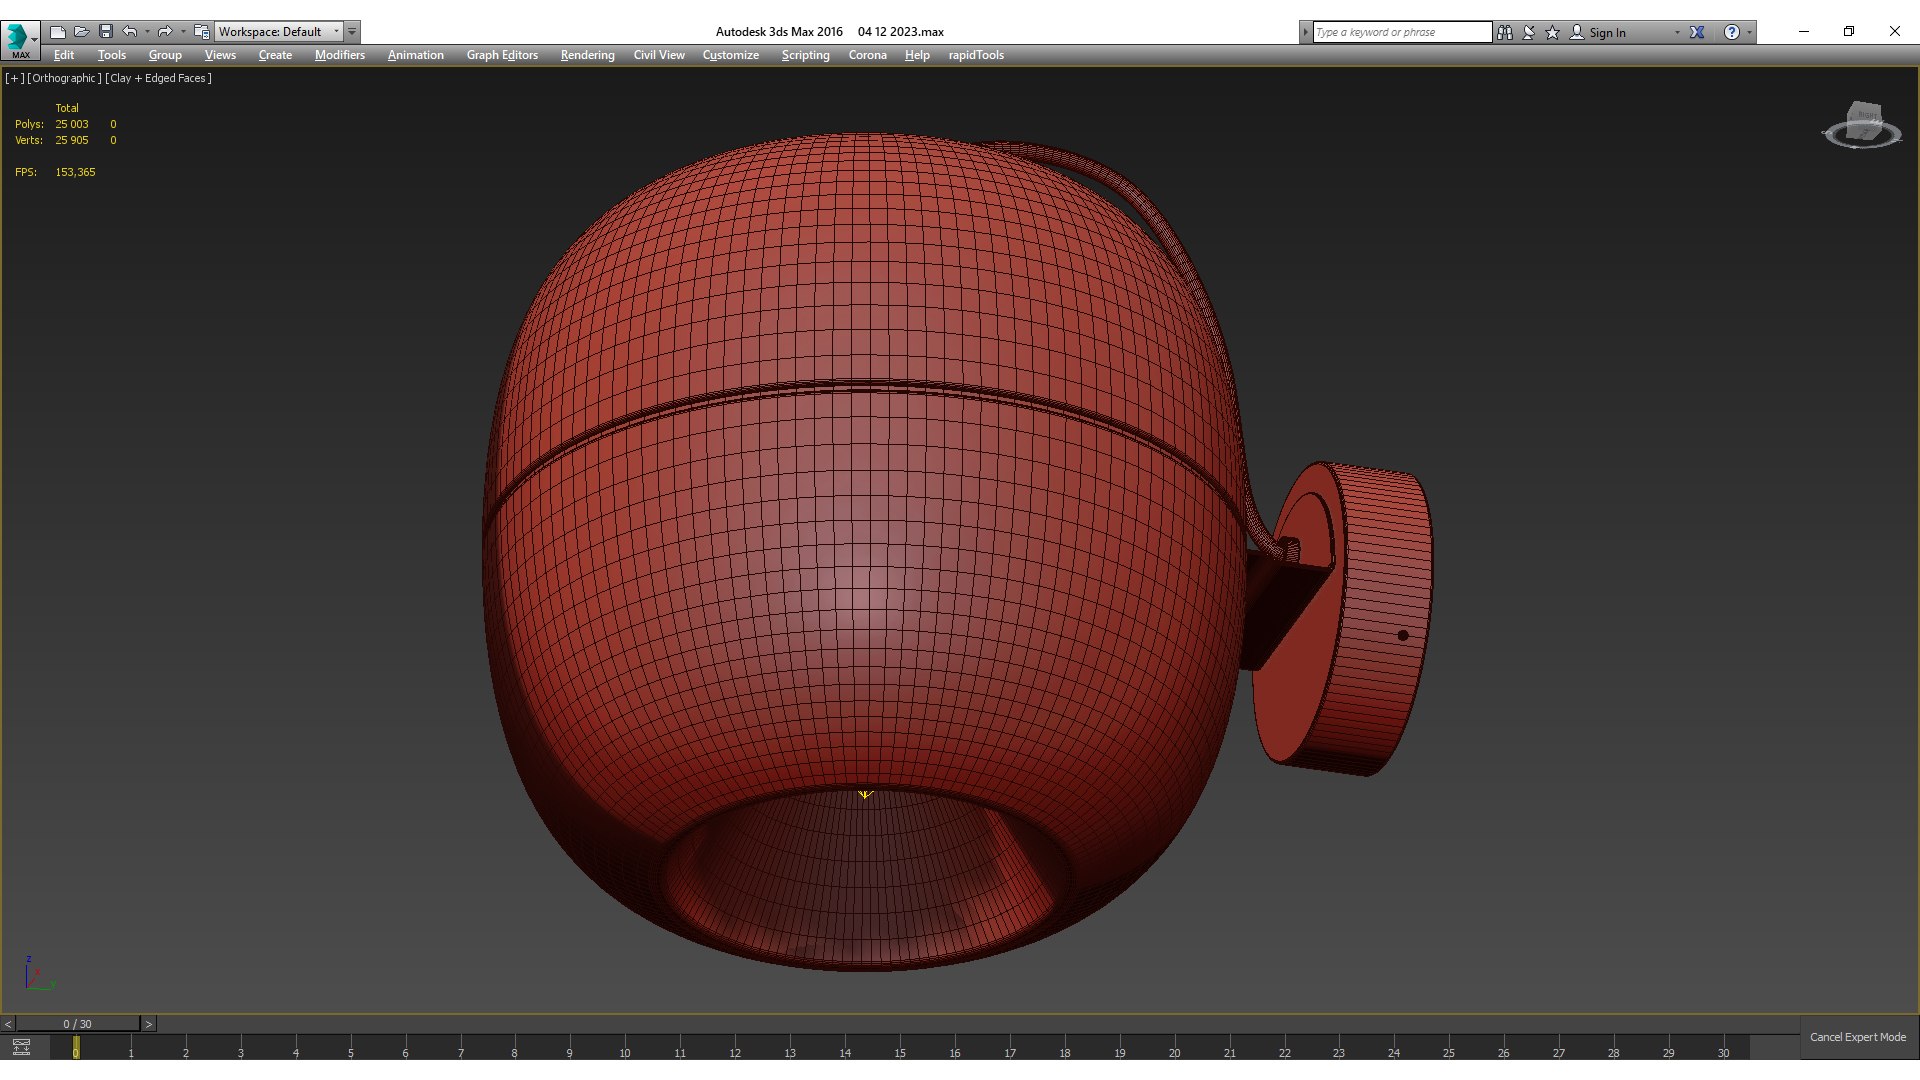The image size is (1920, 1080).
Task: Click the time slider next frame arrow
Action: pyautogui.click(x=148, y=1024)
